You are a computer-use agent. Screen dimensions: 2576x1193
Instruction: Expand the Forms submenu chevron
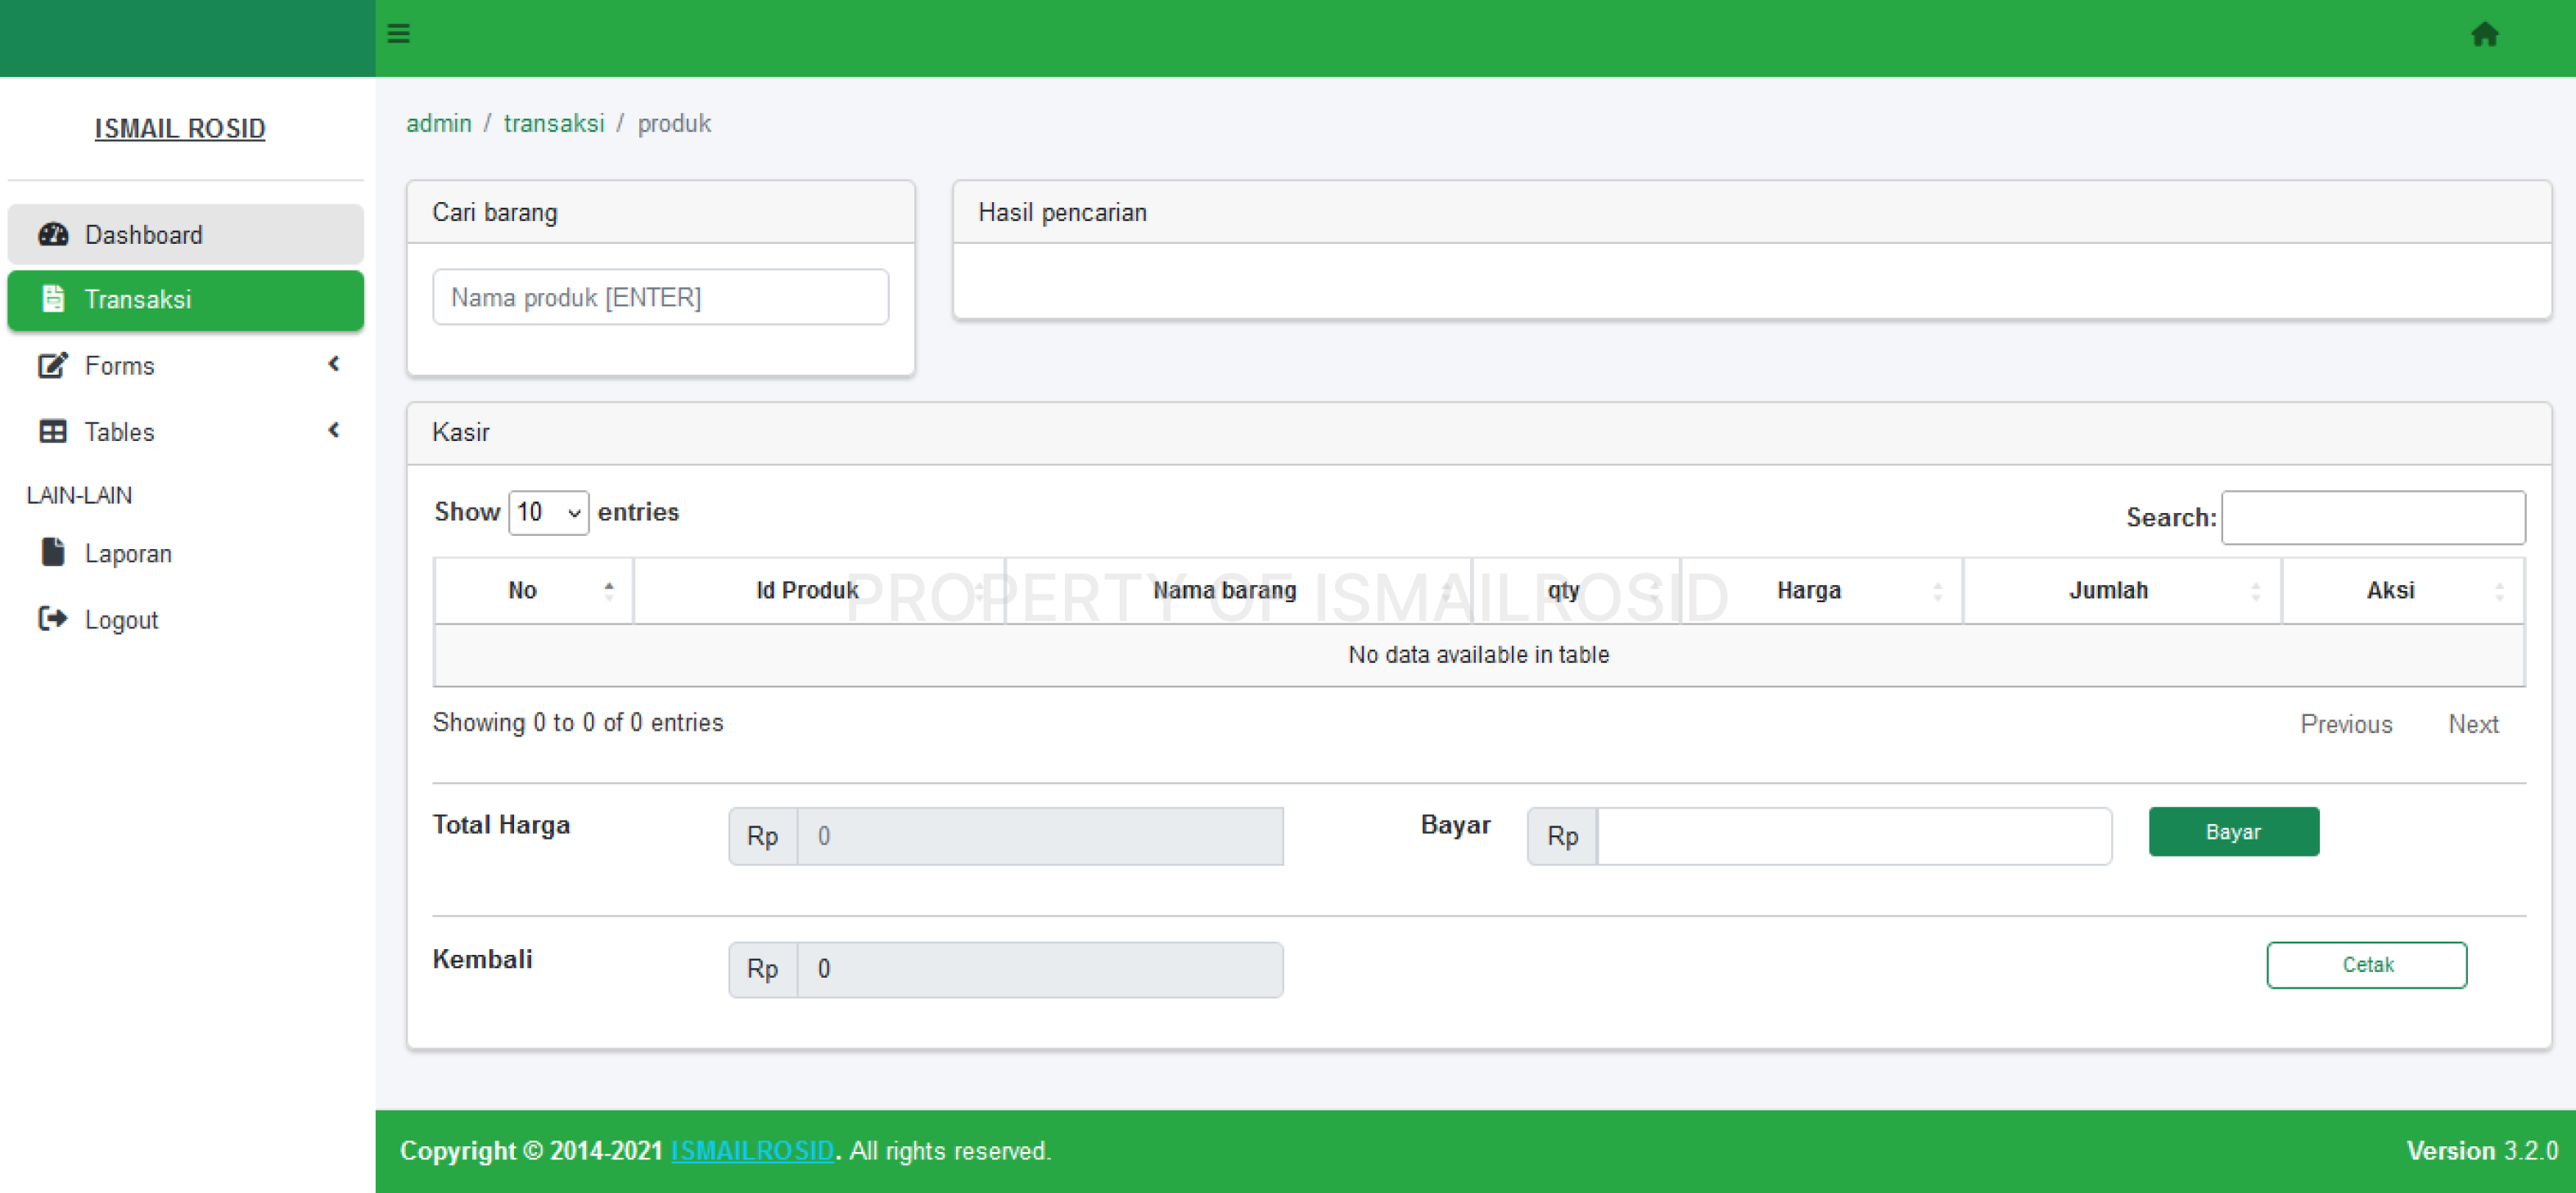(334, 364)
